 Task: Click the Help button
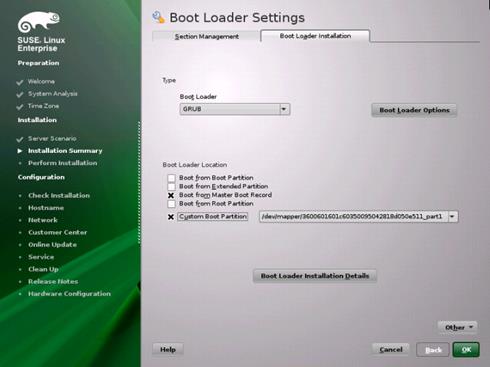point(168,349)
